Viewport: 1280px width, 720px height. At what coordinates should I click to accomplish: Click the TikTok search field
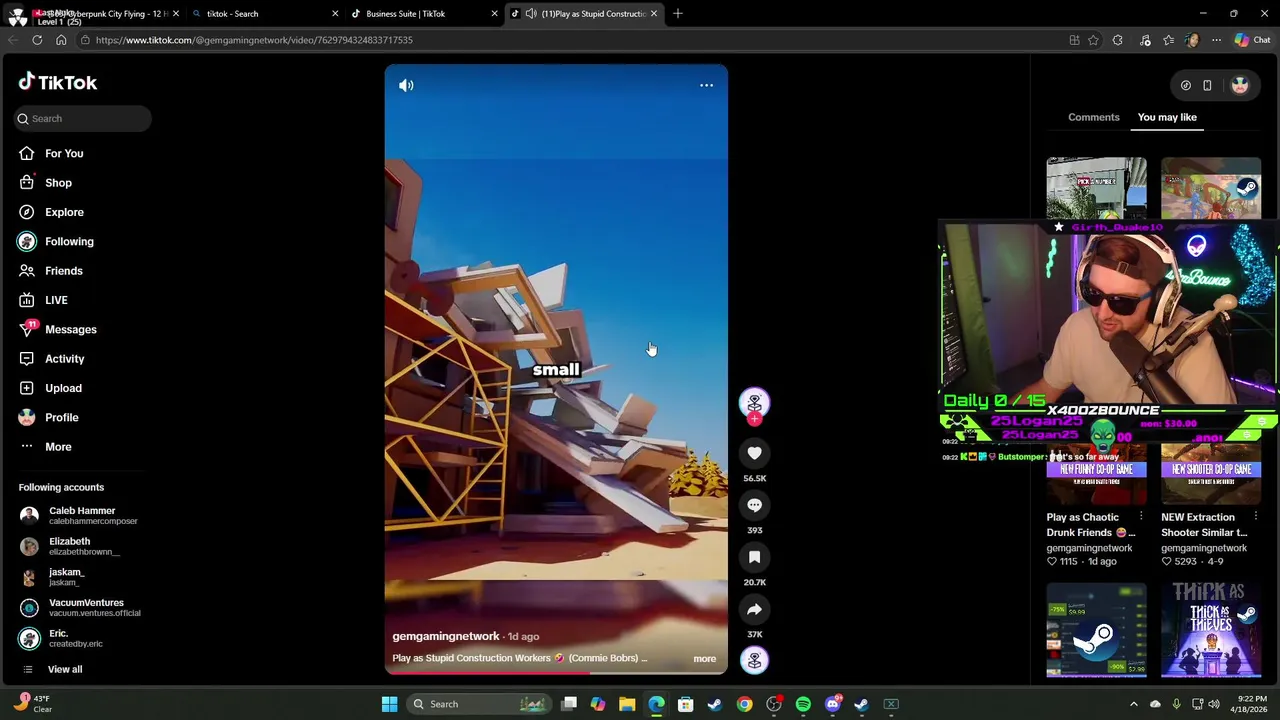click(x=83, y=118)
